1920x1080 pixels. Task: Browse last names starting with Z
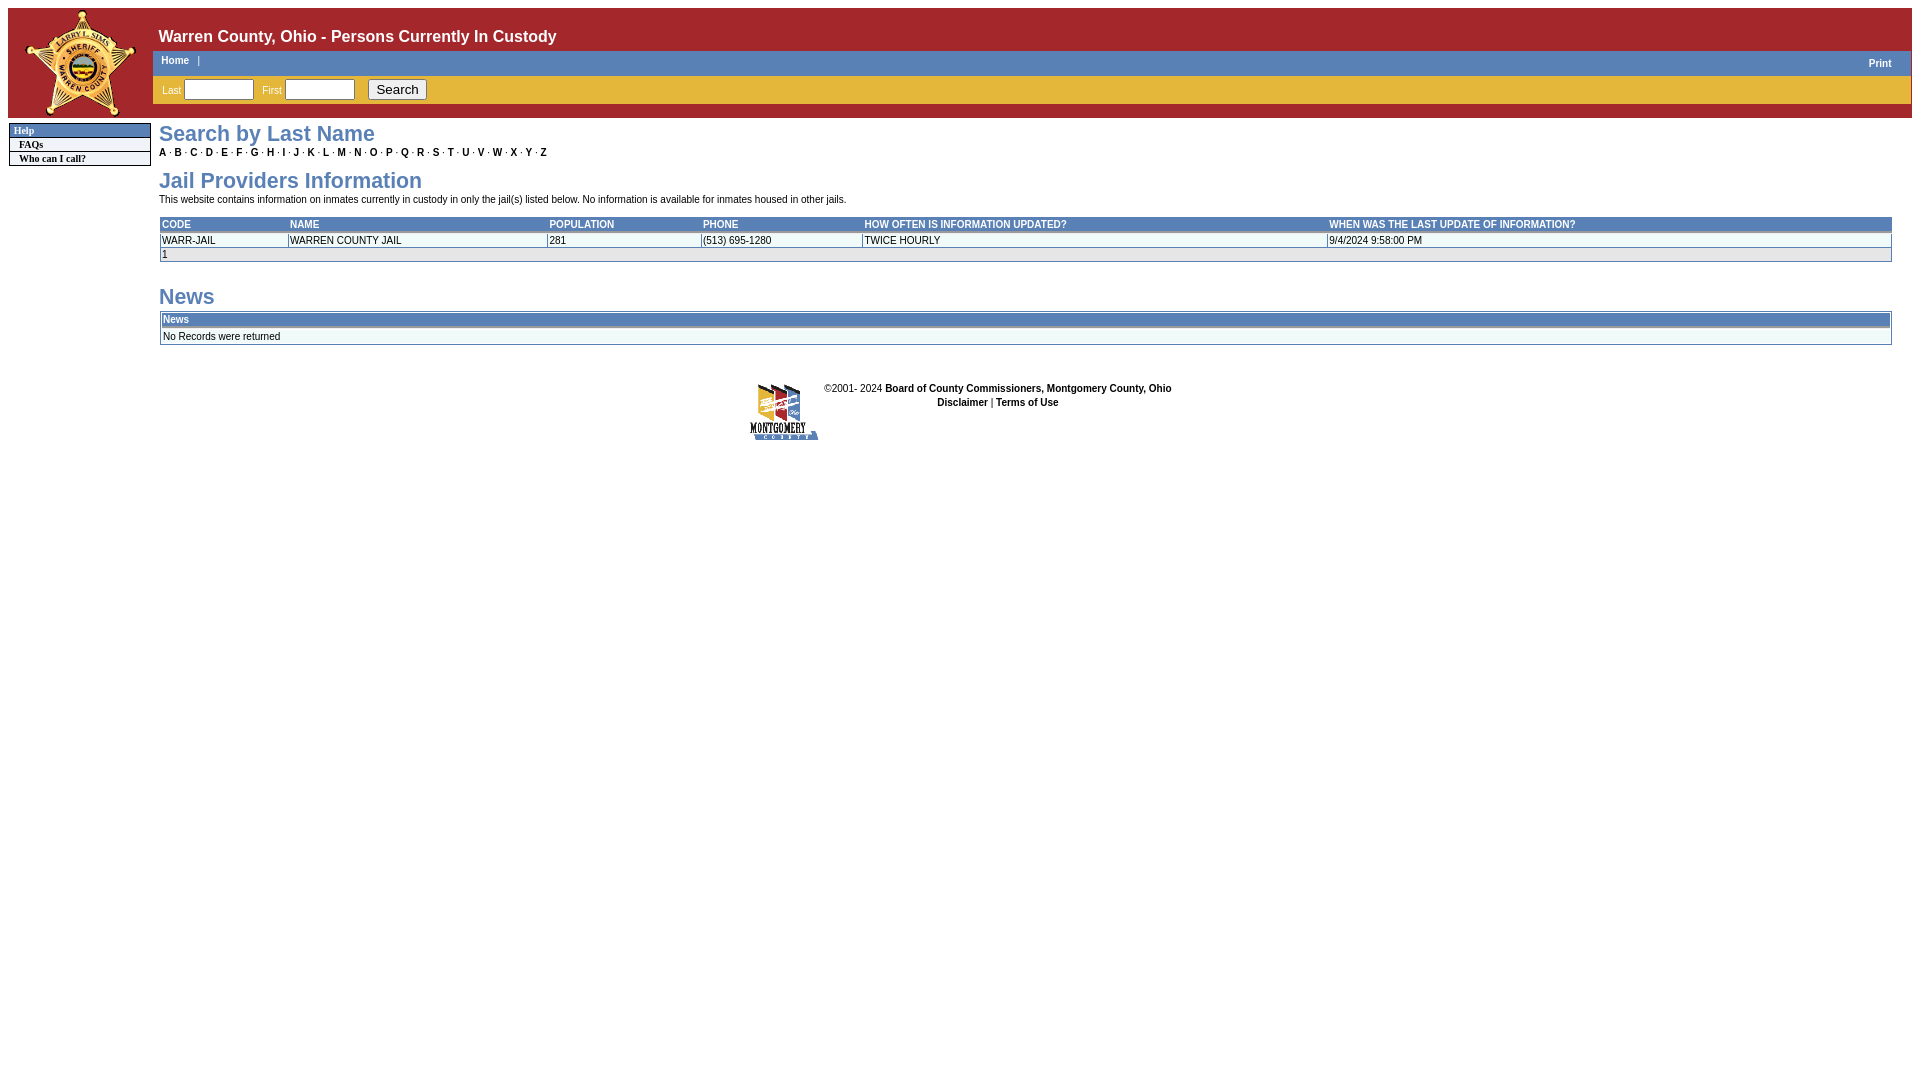point(543,153)
